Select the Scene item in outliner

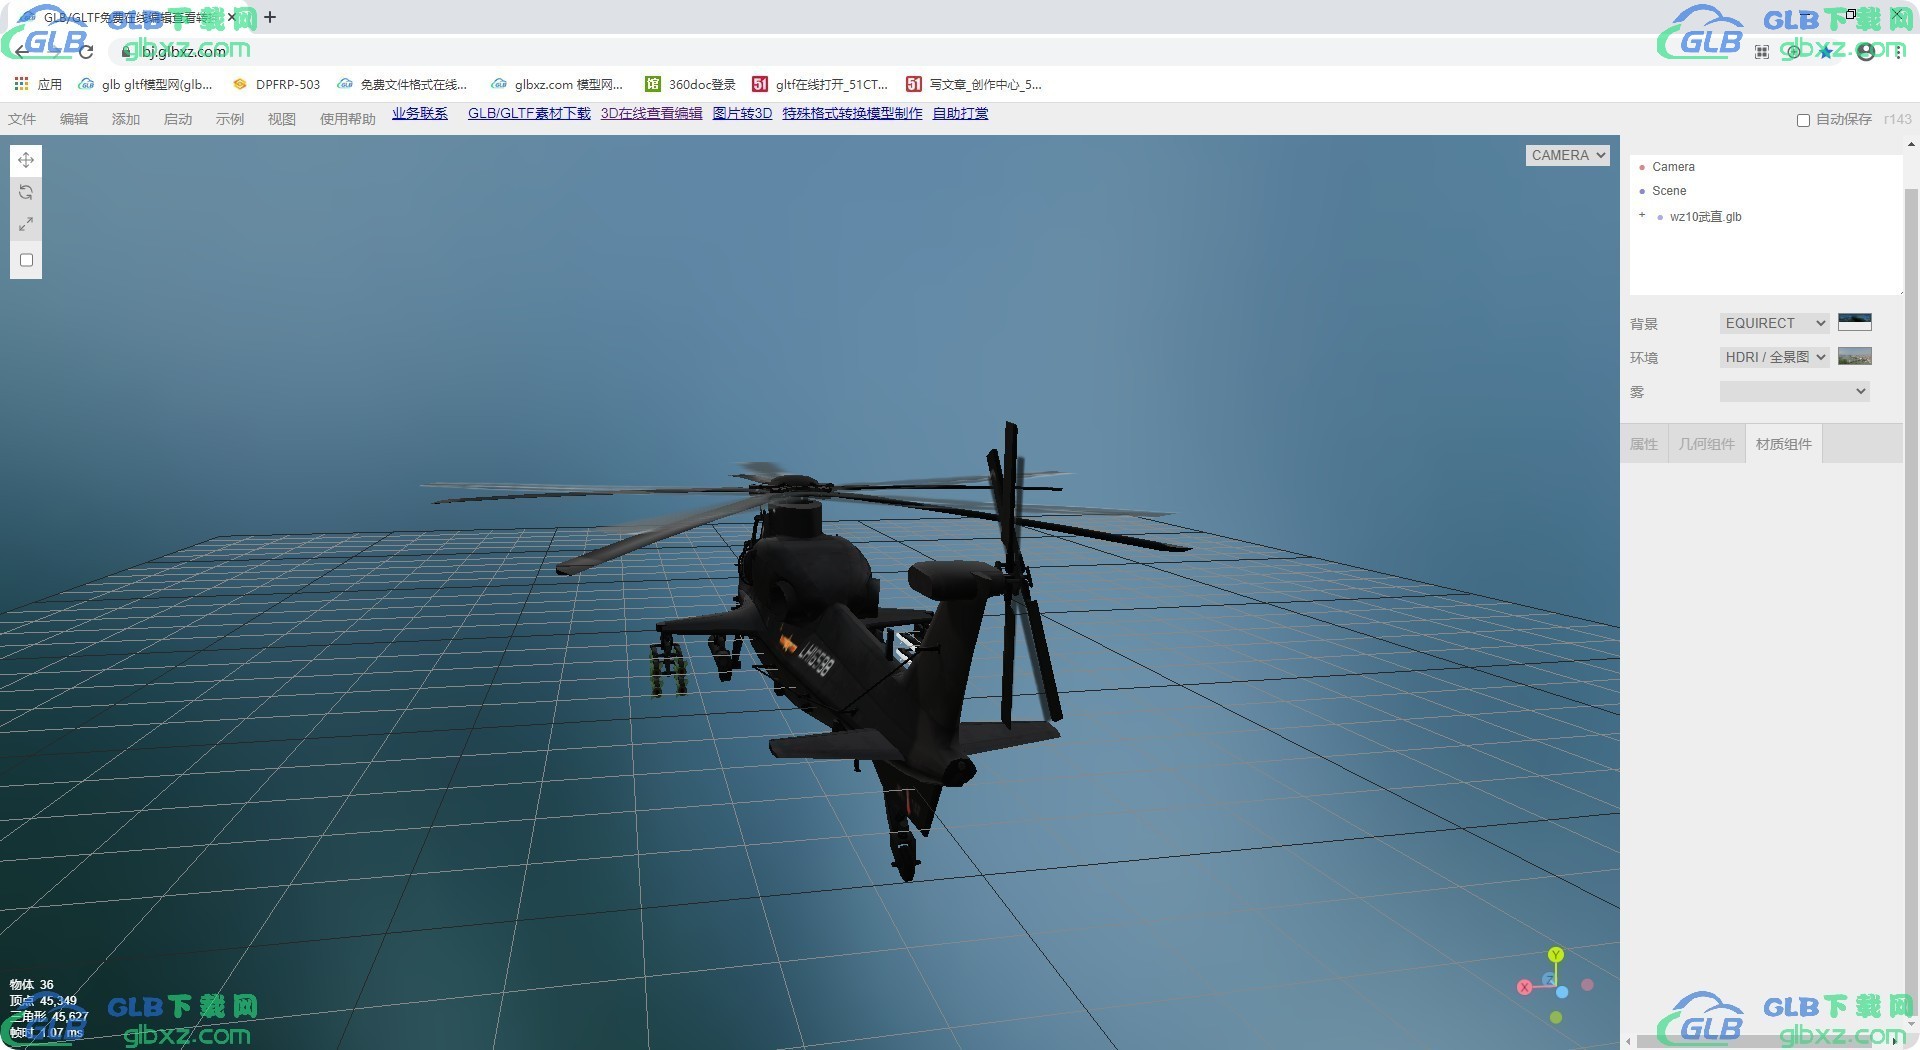[1668, 191]
